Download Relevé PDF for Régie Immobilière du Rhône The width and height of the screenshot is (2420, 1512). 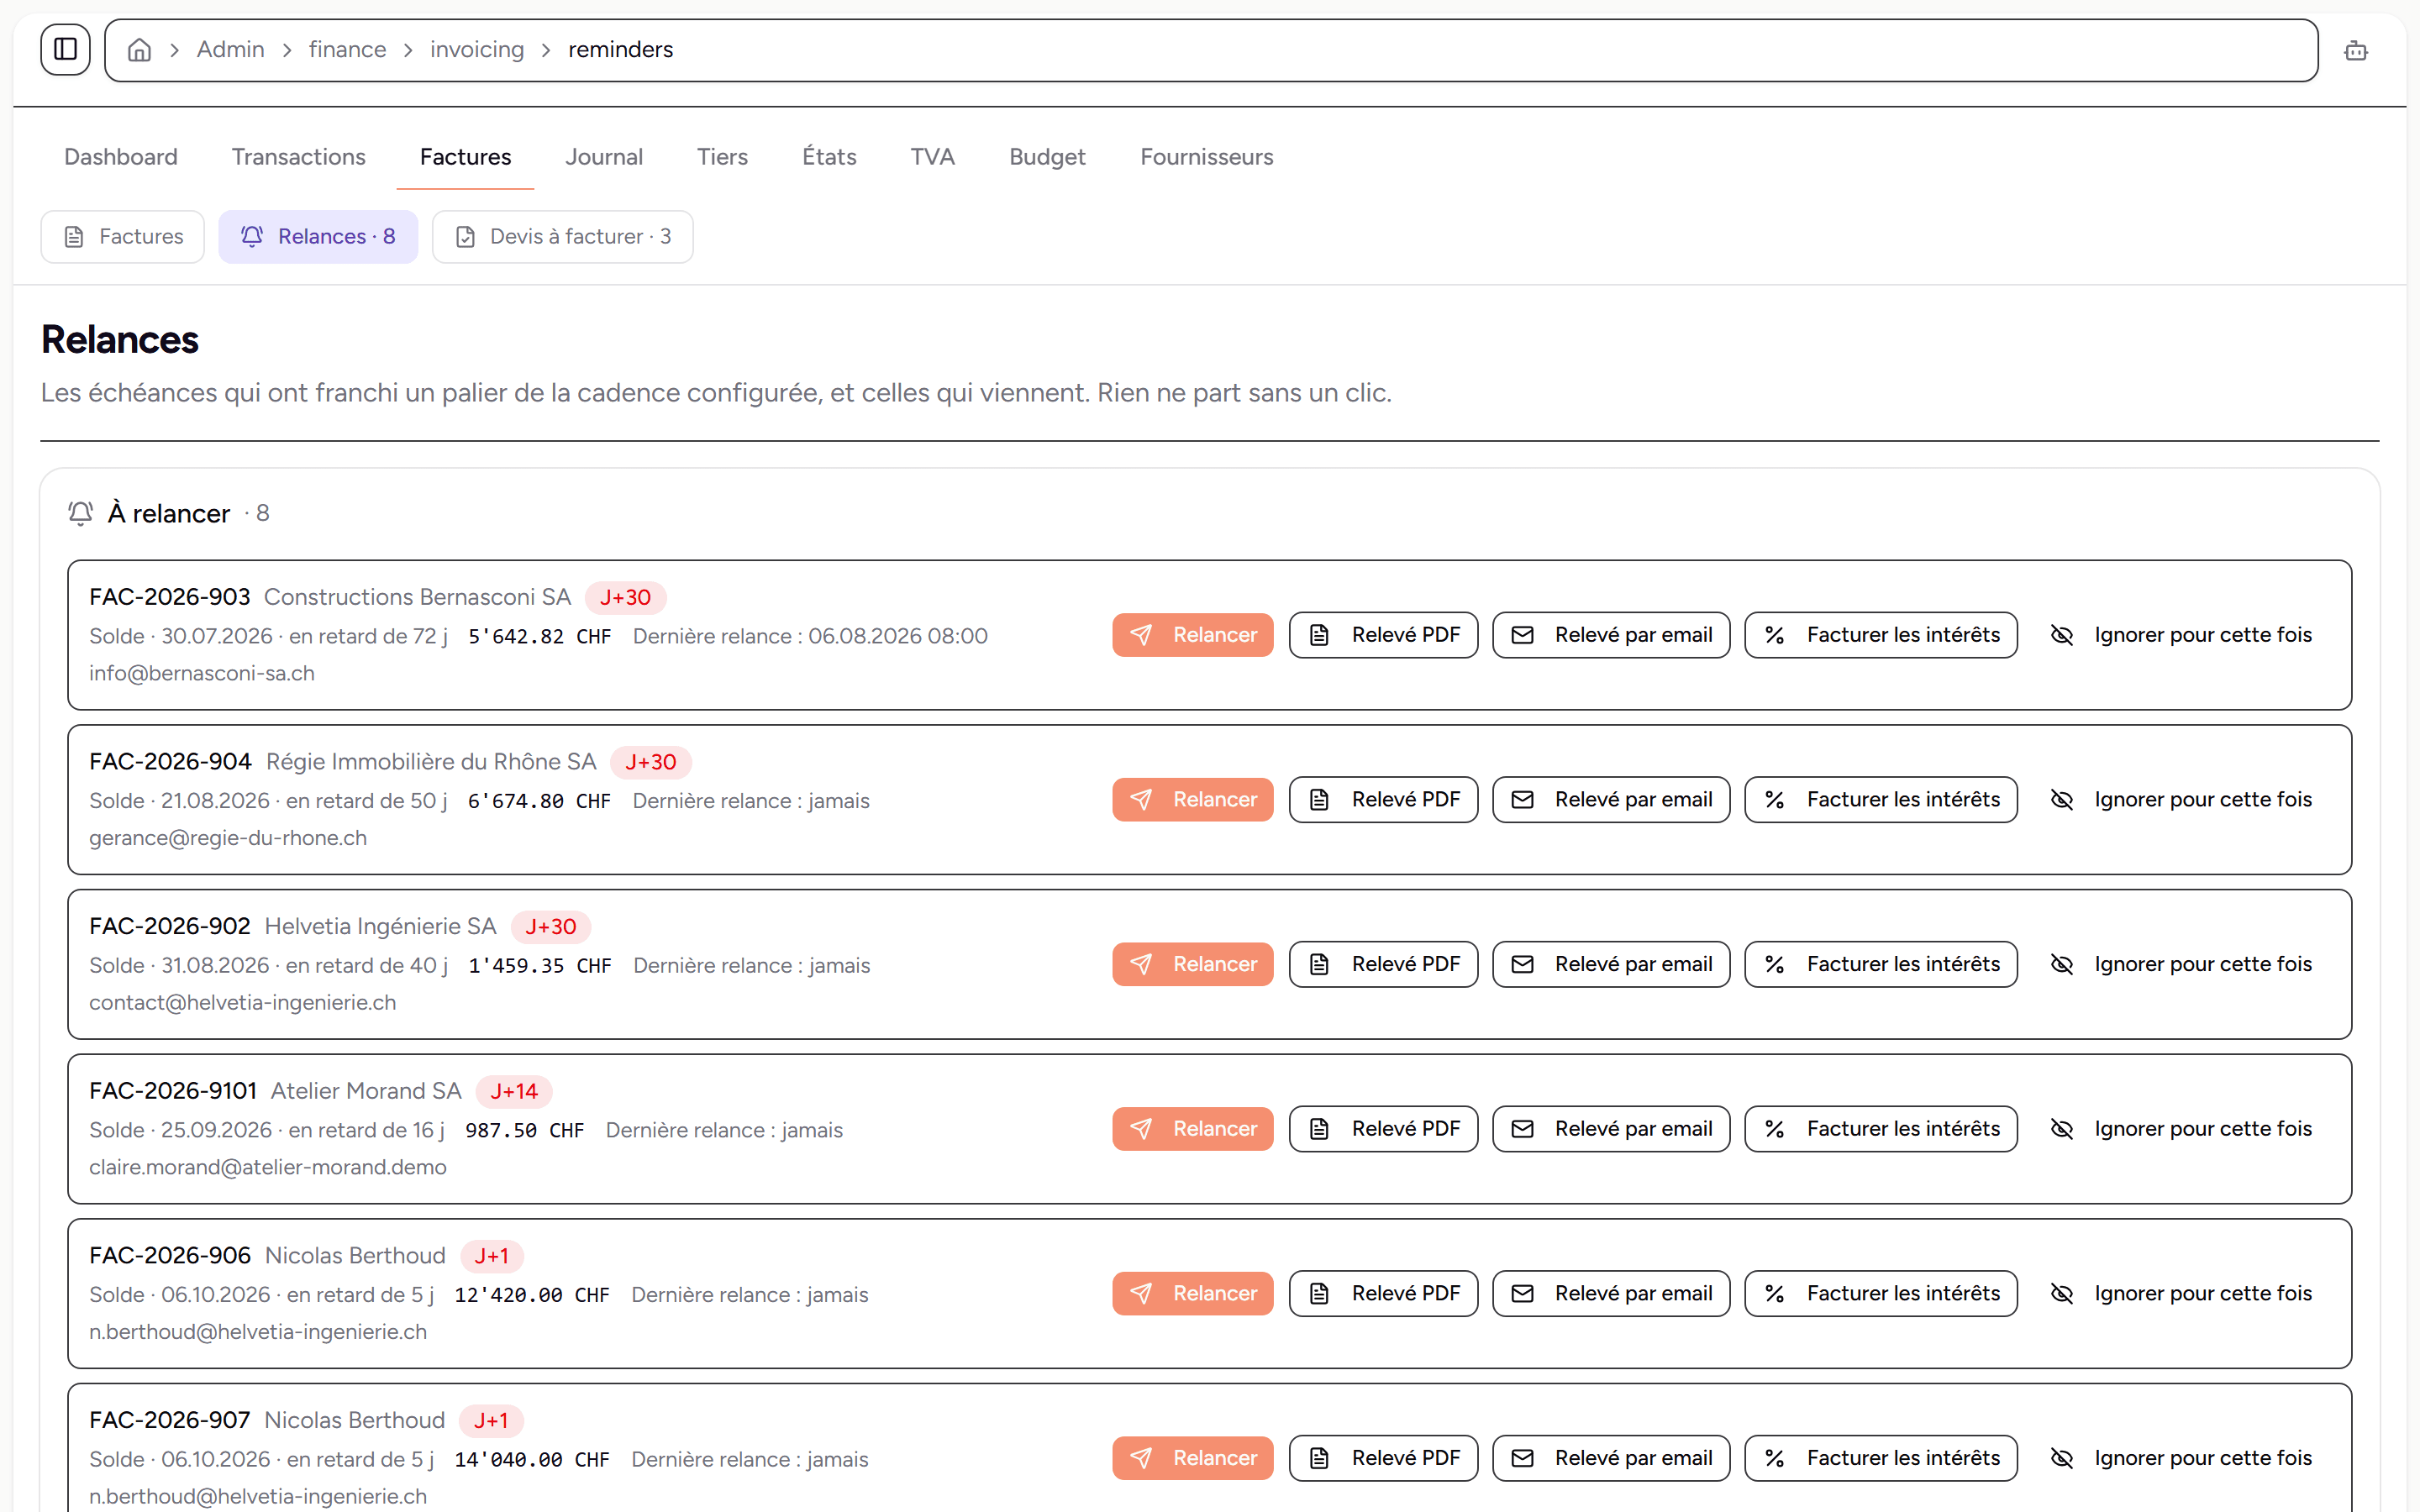pos(1383,800)
